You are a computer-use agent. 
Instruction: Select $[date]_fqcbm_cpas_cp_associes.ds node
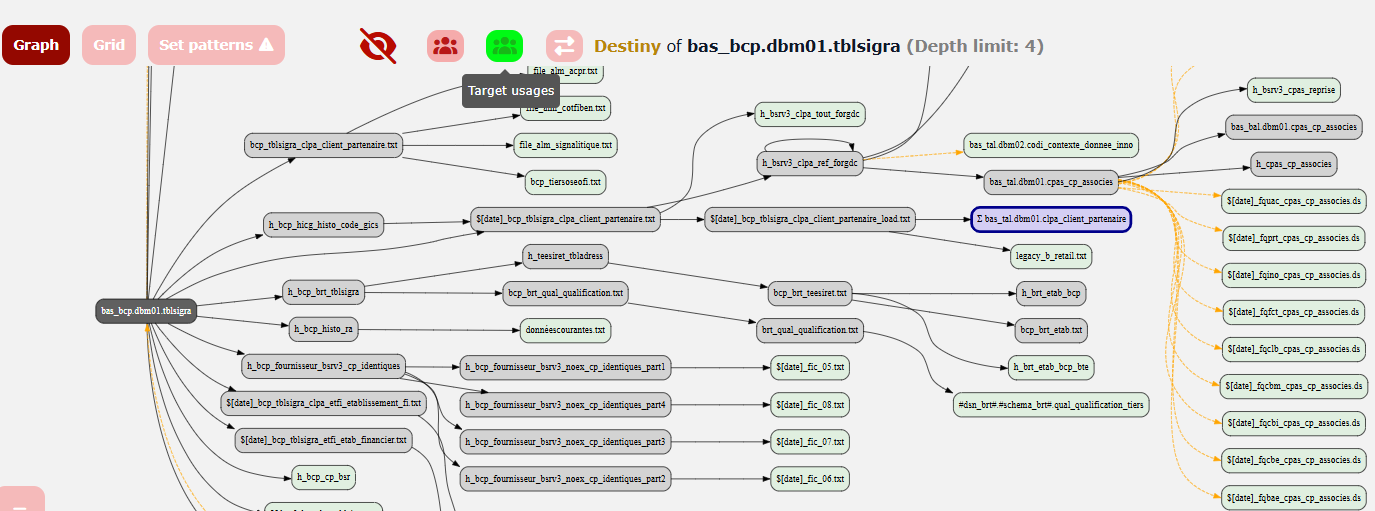coord(1294,386)
